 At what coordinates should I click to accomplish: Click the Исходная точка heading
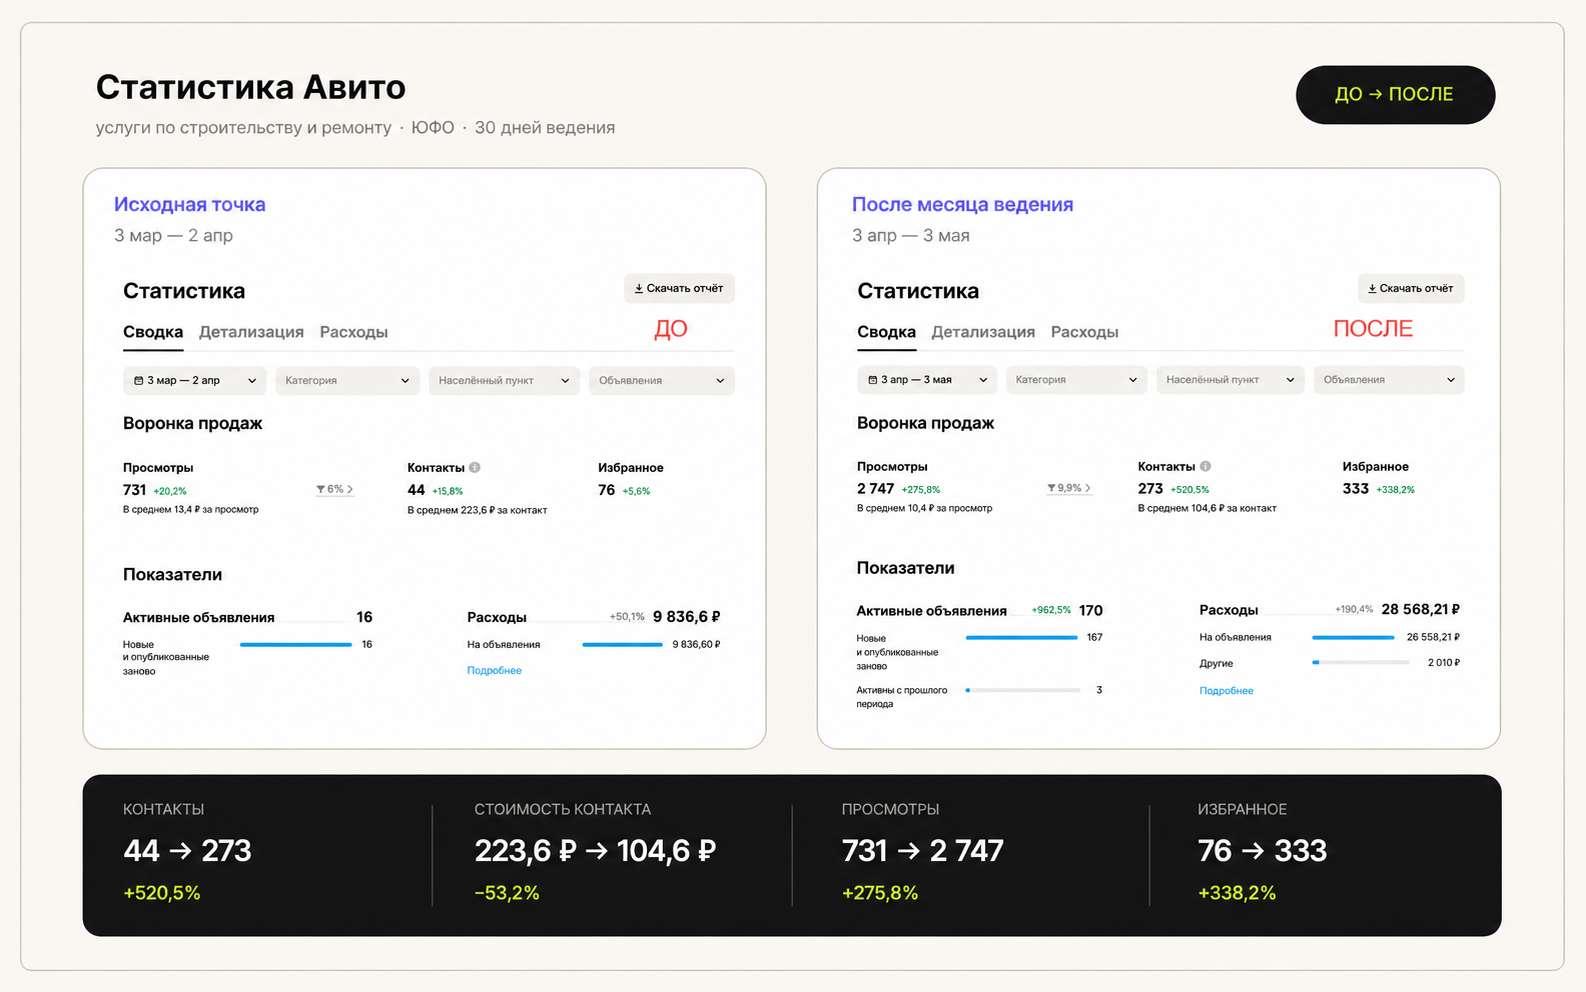190,204
